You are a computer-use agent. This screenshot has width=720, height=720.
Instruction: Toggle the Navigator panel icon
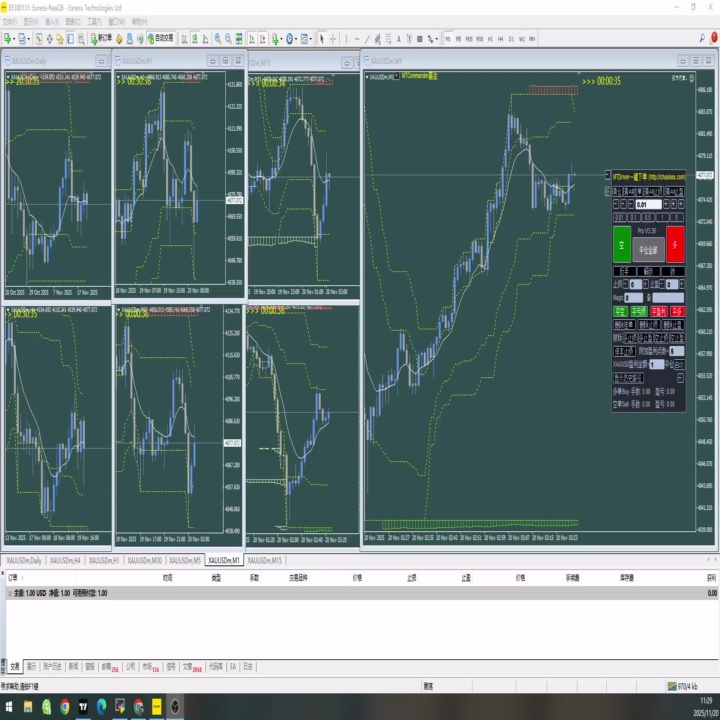click(60, 39)
